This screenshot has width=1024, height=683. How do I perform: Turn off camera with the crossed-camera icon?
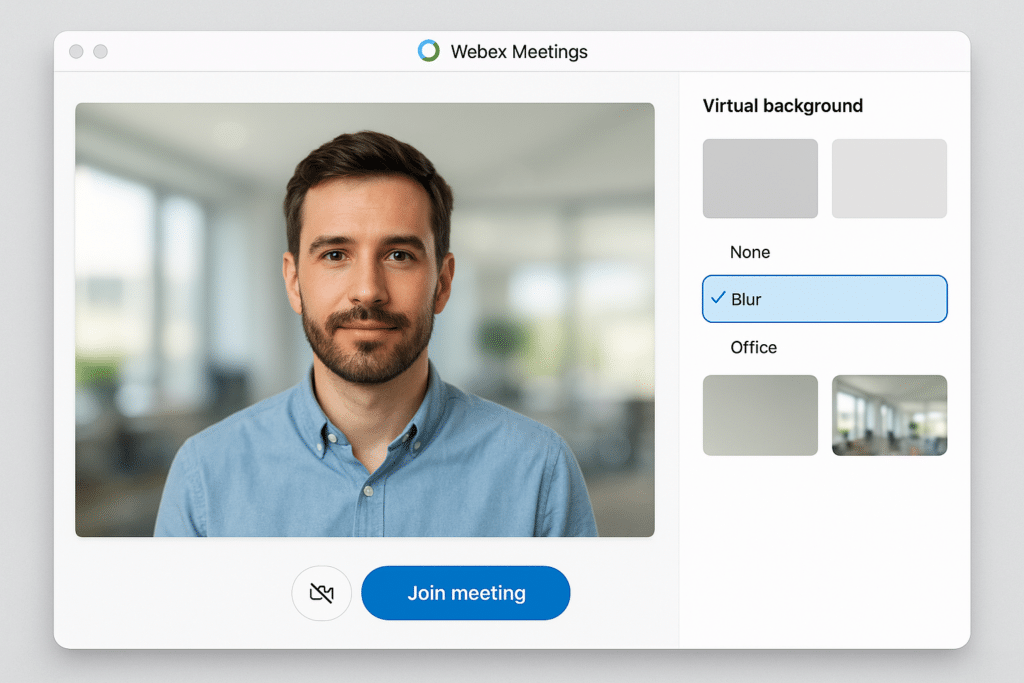321,593
